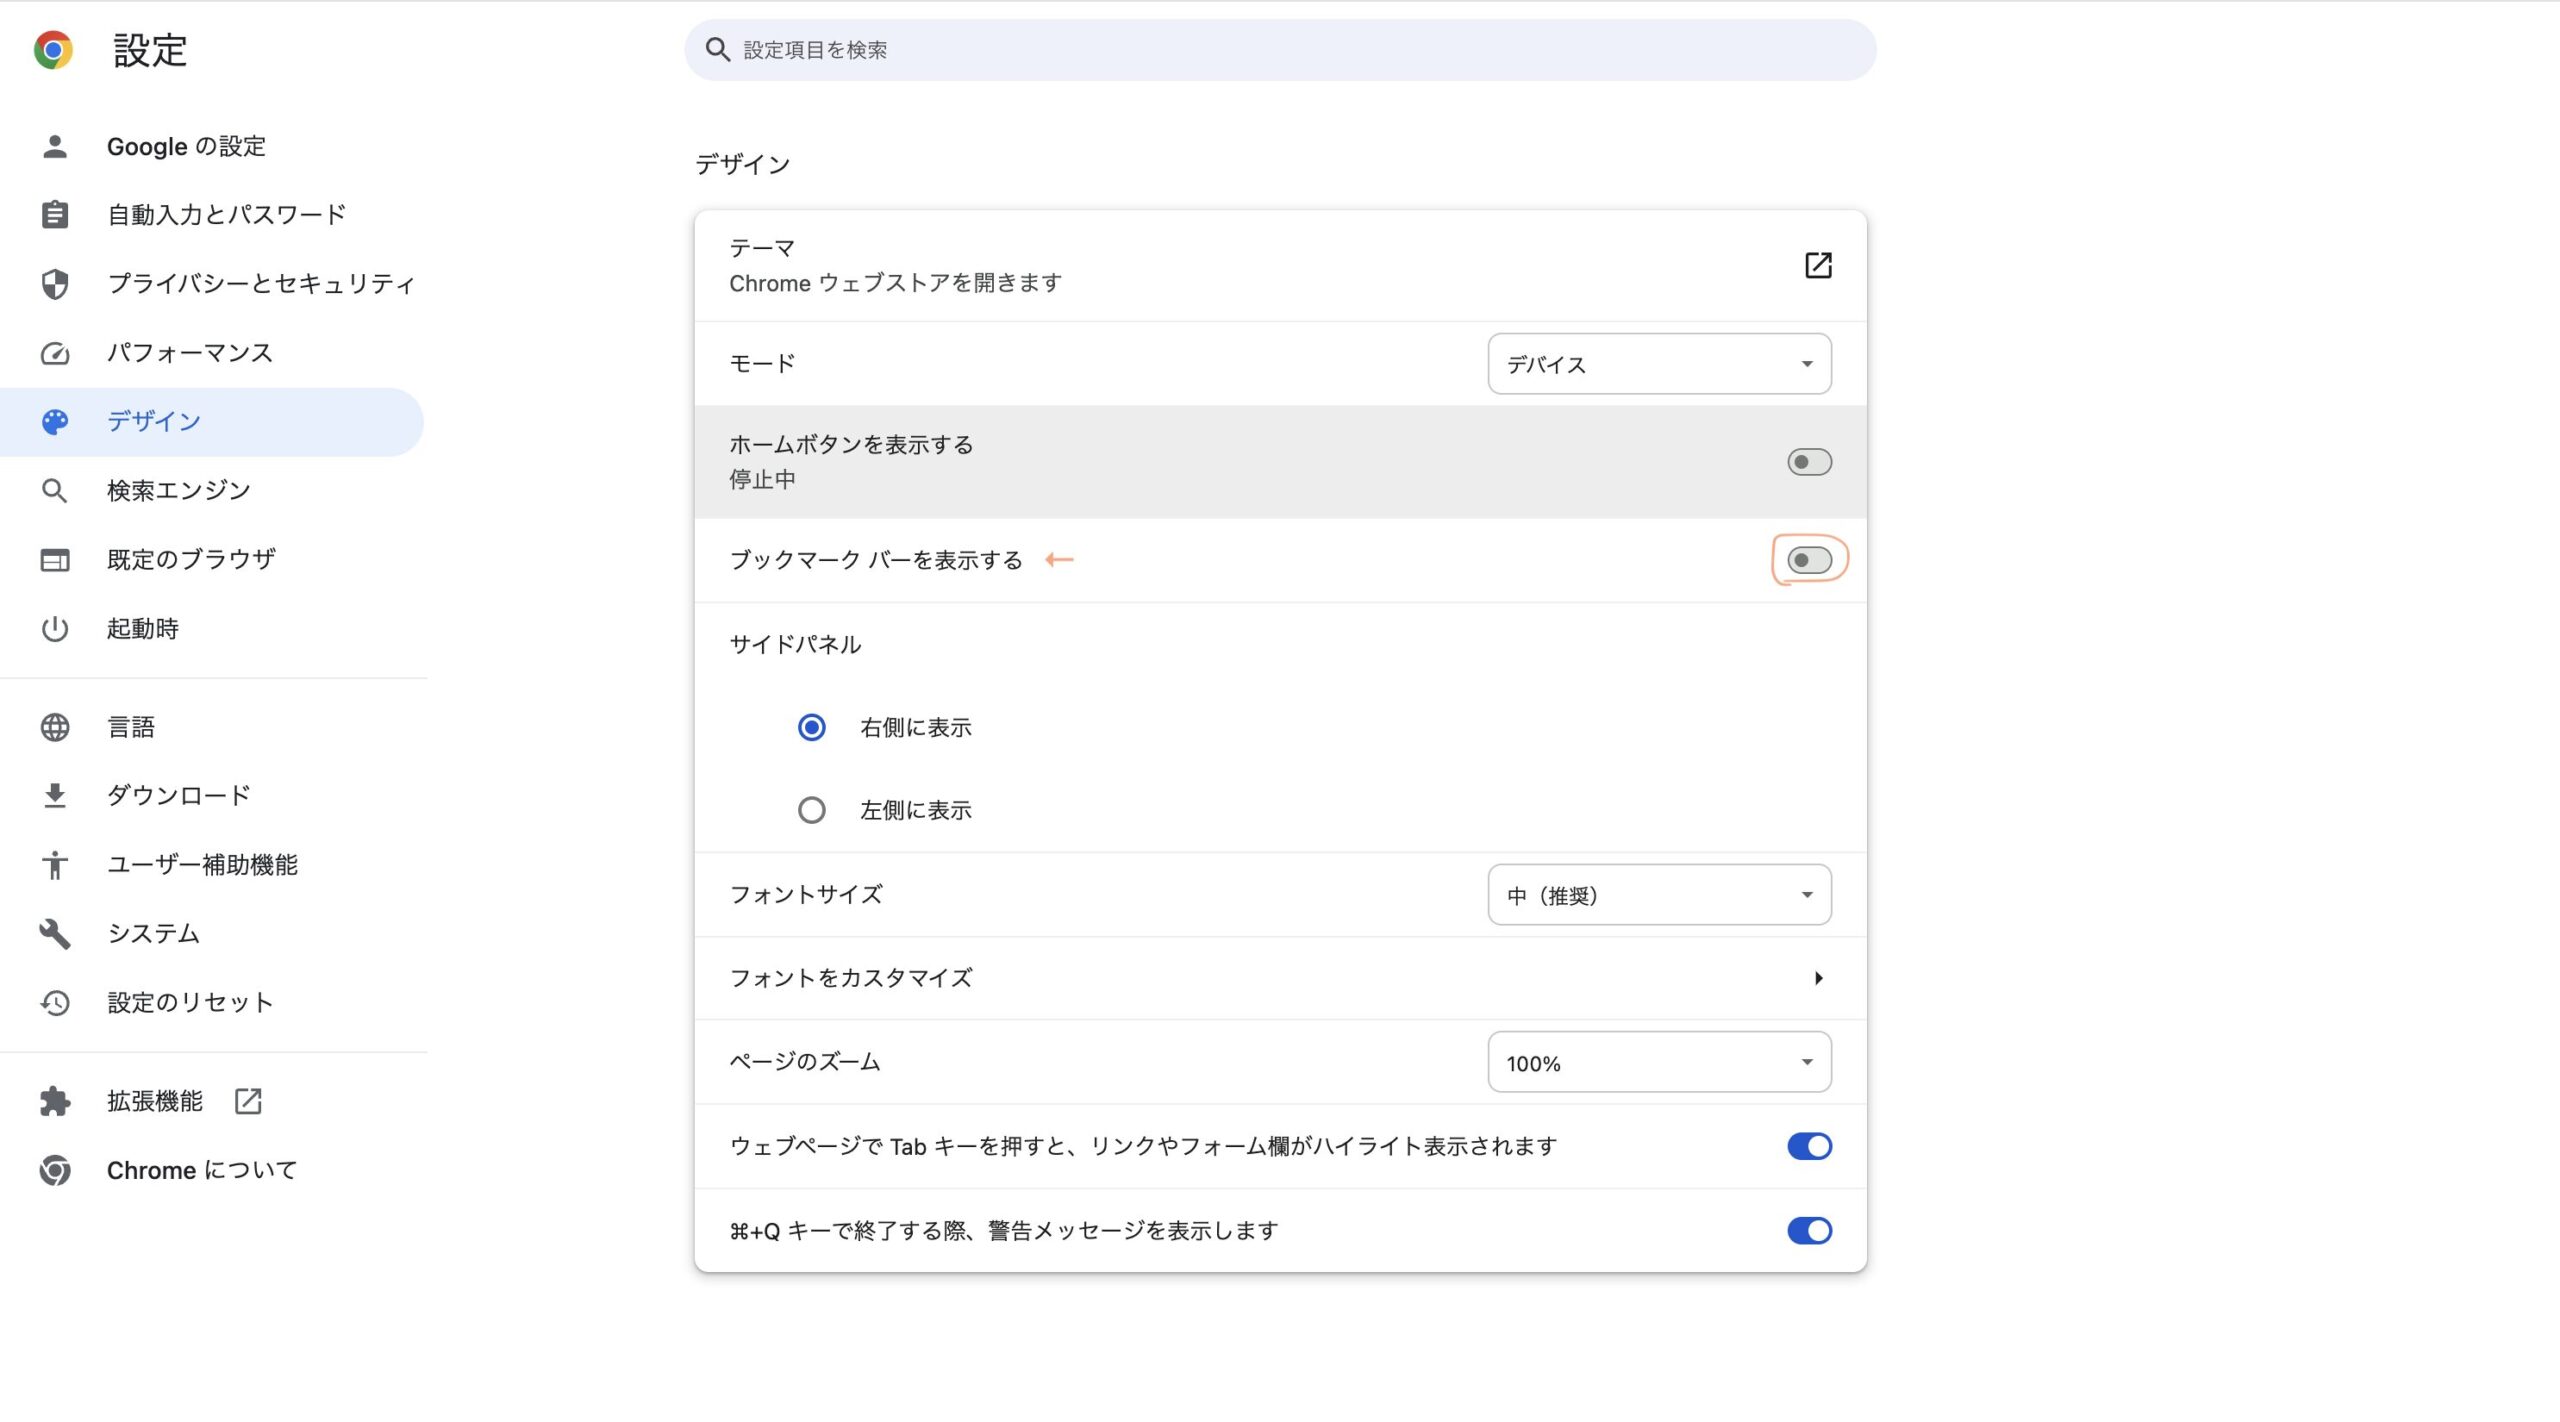Click the magnifier icon in the search bar
This screenshot has width=2560, height=1422.
coord(717,50)
